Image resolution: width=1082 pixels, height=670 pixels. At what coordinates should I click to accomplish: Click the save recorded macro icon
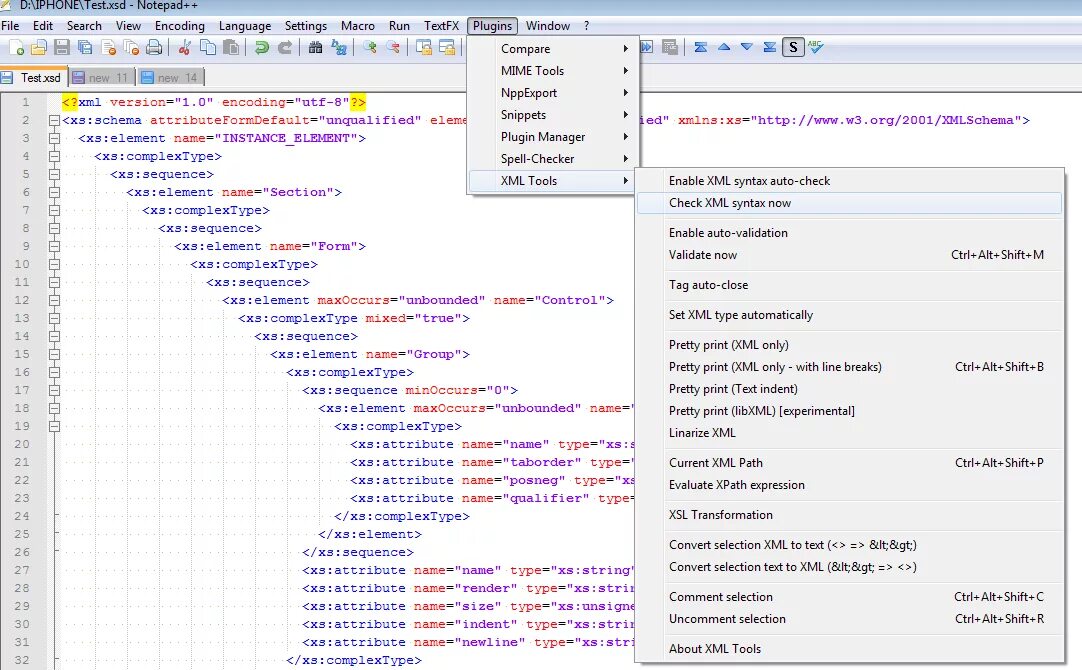pos(669,48)
